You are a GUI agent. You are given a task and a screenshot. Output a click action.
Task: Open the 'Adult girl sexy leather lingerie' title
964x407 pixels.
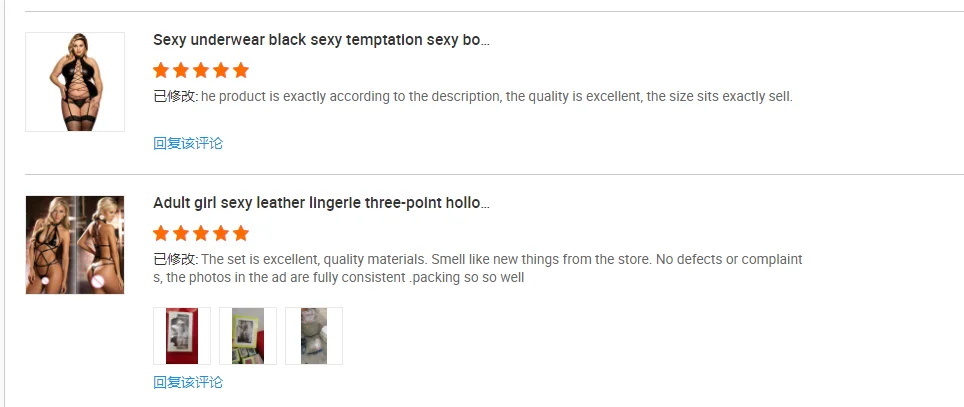[321, 203]
